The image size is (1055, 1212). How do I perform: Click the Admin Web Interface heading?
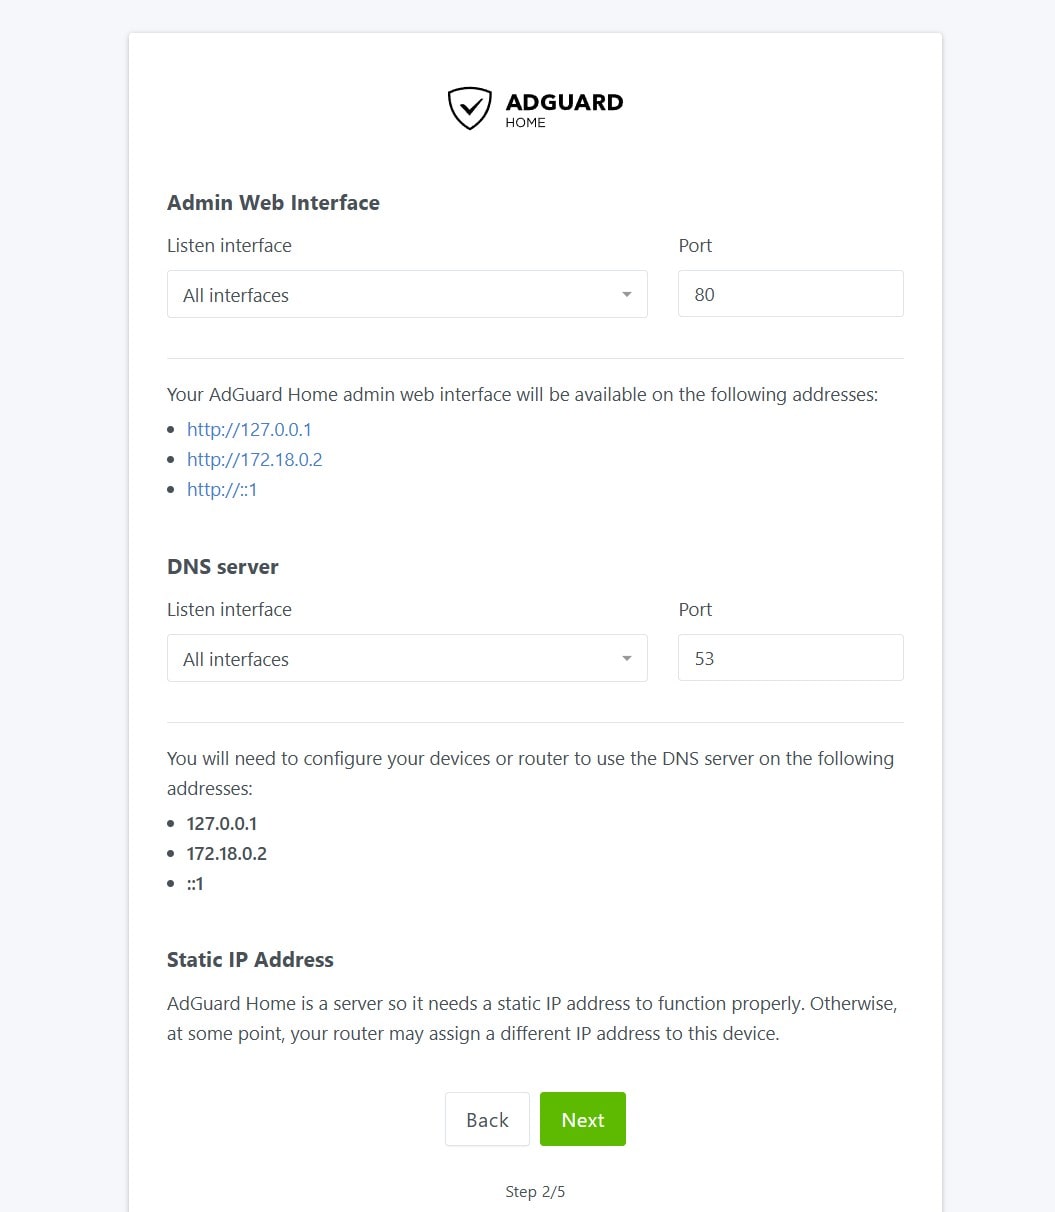[273, 203]
